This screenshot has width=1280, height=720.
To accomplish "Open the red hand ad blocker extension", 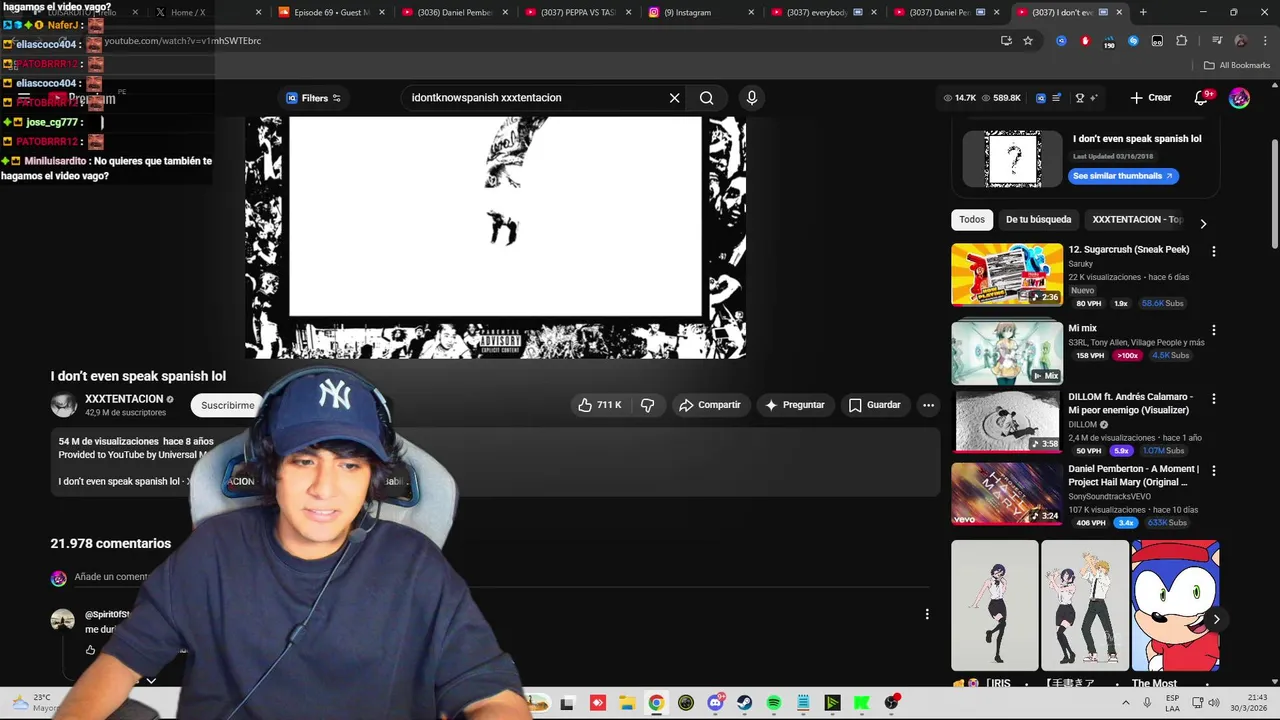I will (x=1085, y=41).
